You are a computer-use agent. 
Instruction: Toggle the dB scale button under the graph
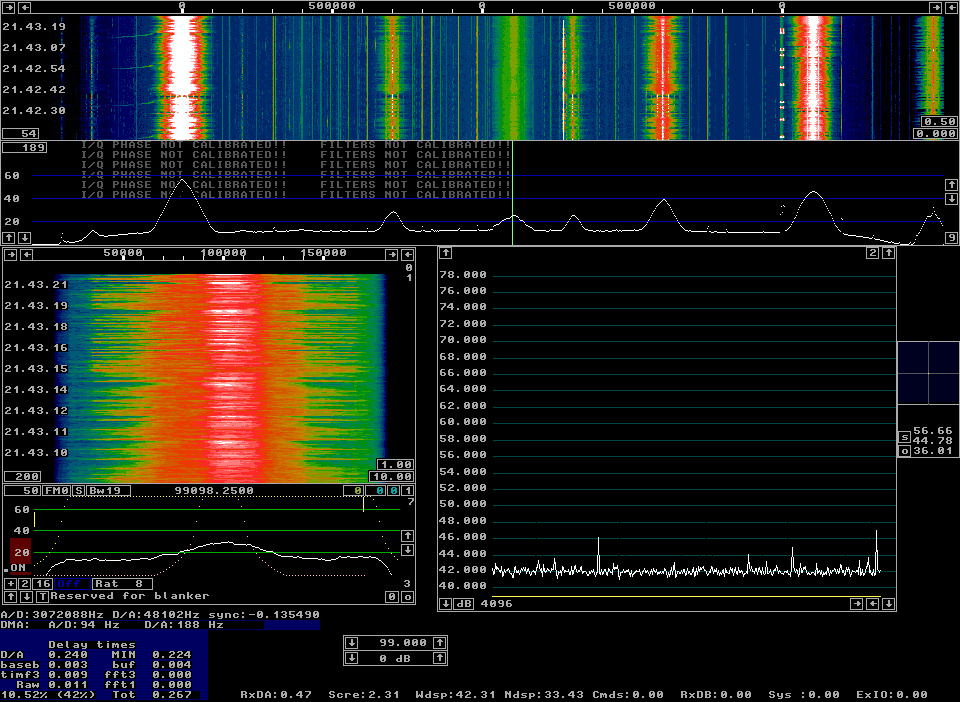coord(463,604)
